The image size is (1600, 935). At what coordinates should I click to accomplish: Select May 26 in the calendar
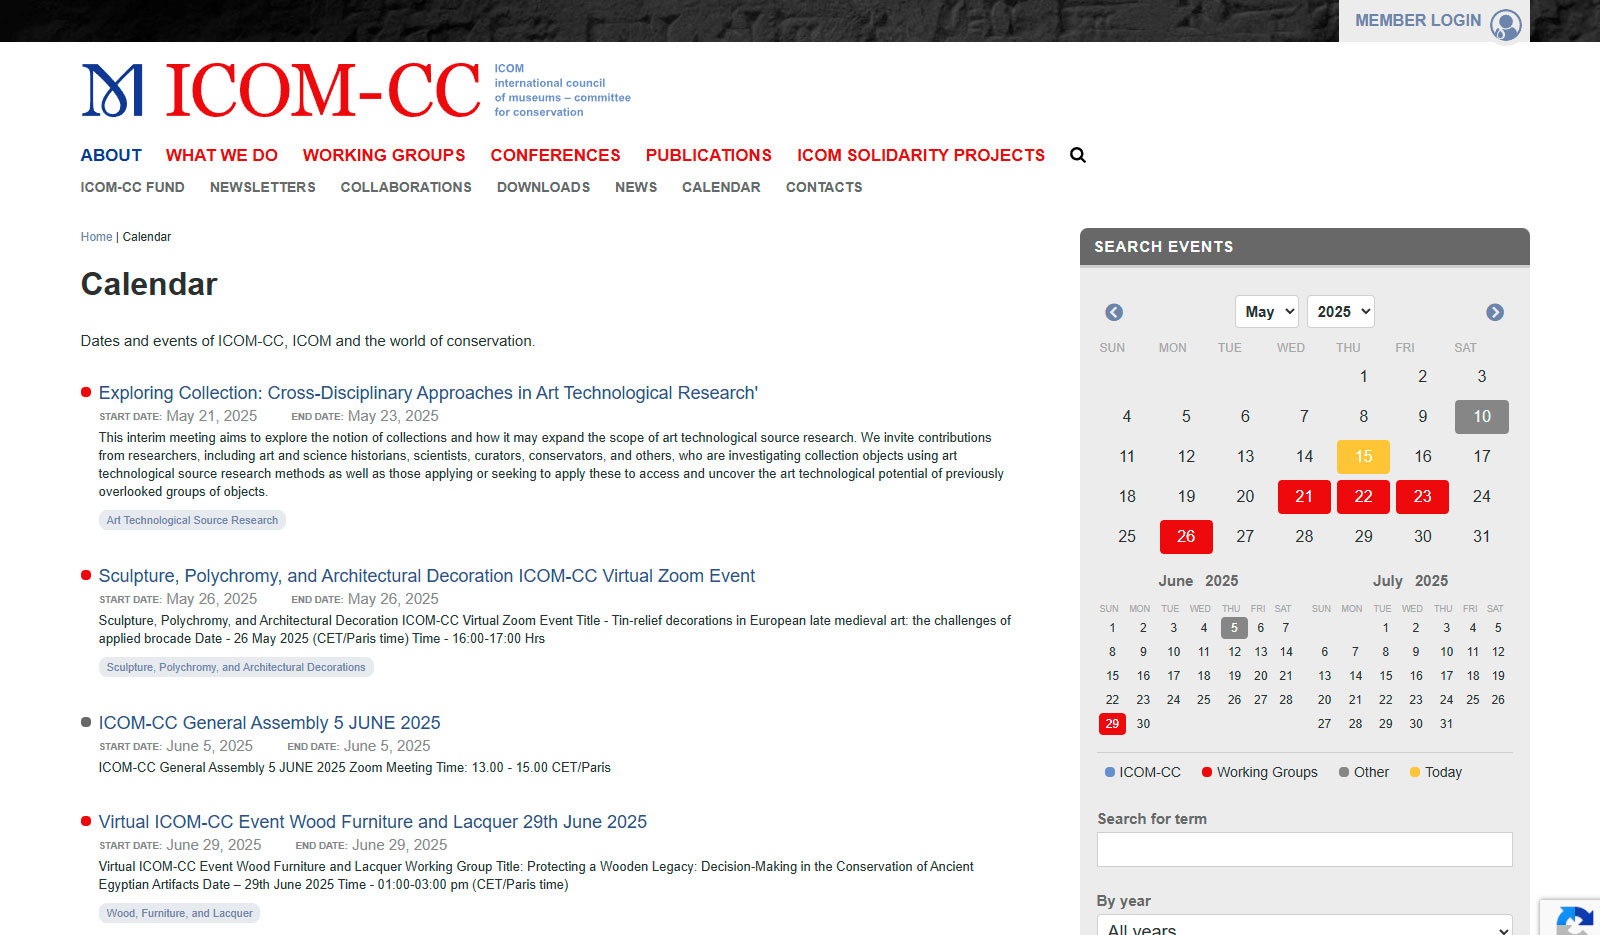[x=1185, y=537]
